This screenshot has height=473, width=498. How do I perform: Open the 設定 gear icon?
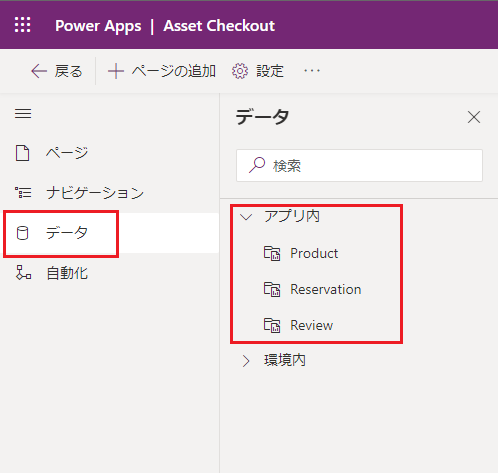240,71
